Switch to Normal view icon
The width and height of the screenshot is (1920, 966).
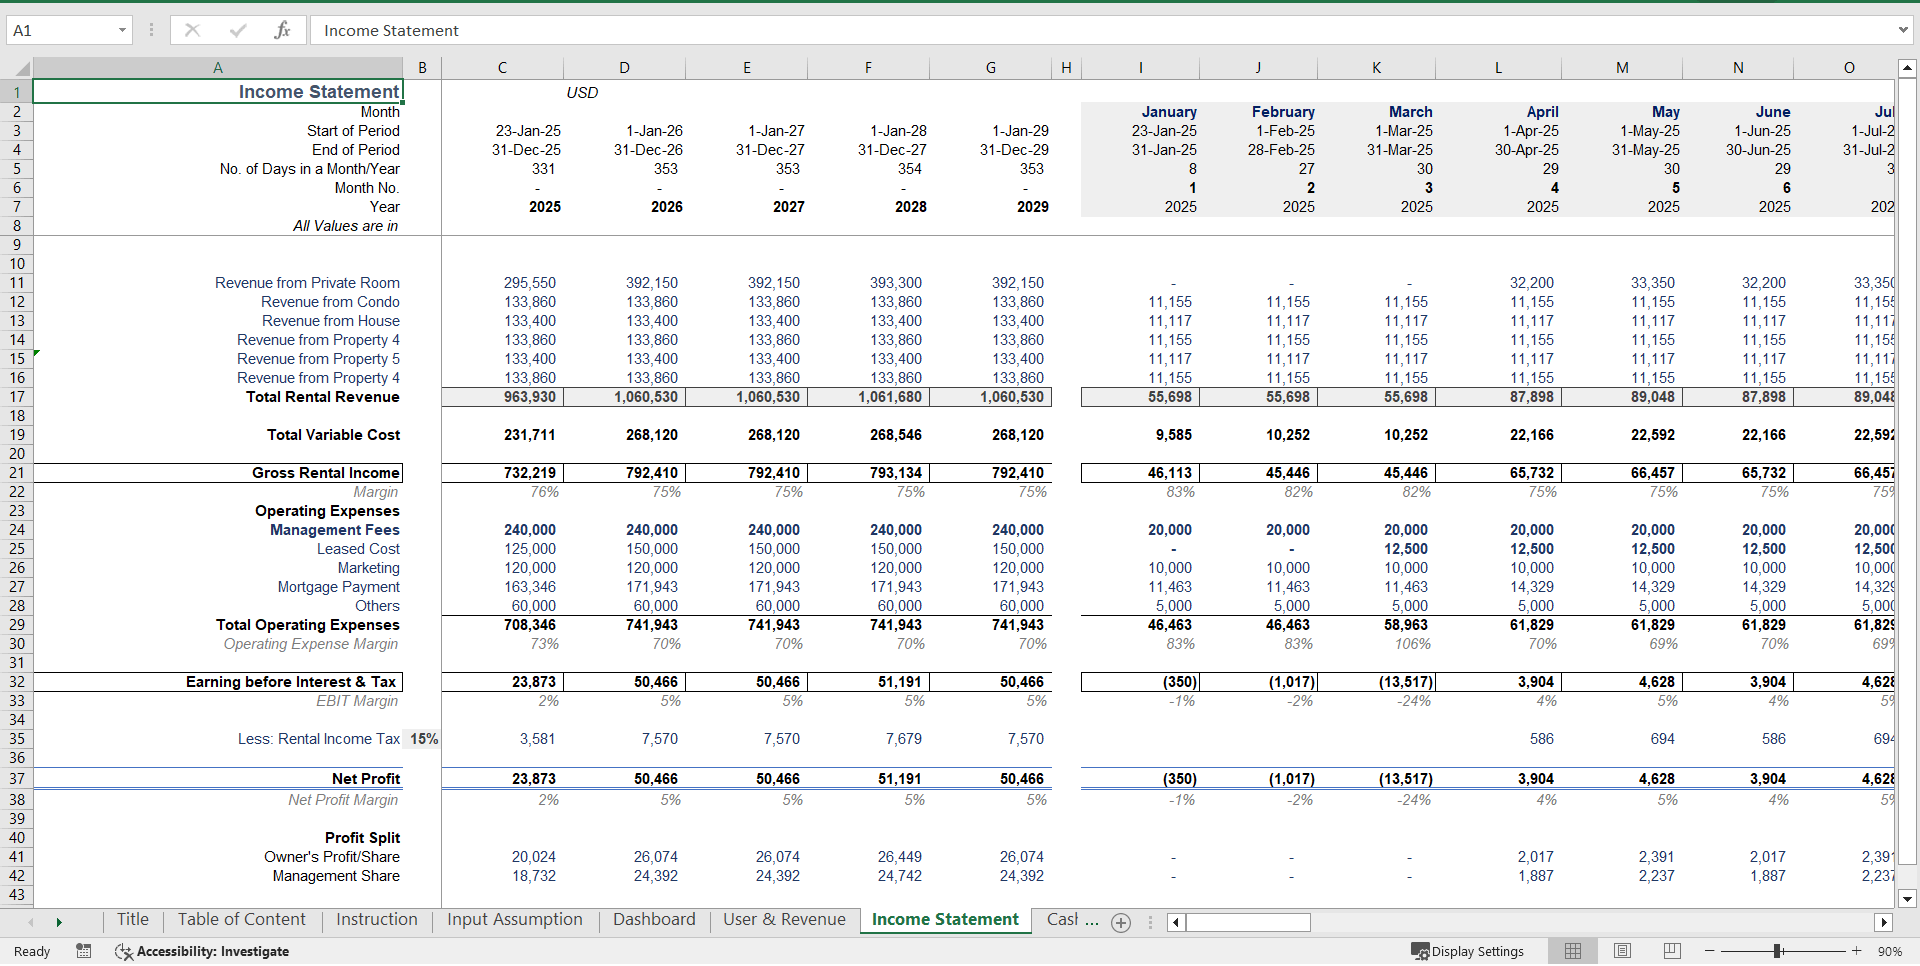point(1573,951)
